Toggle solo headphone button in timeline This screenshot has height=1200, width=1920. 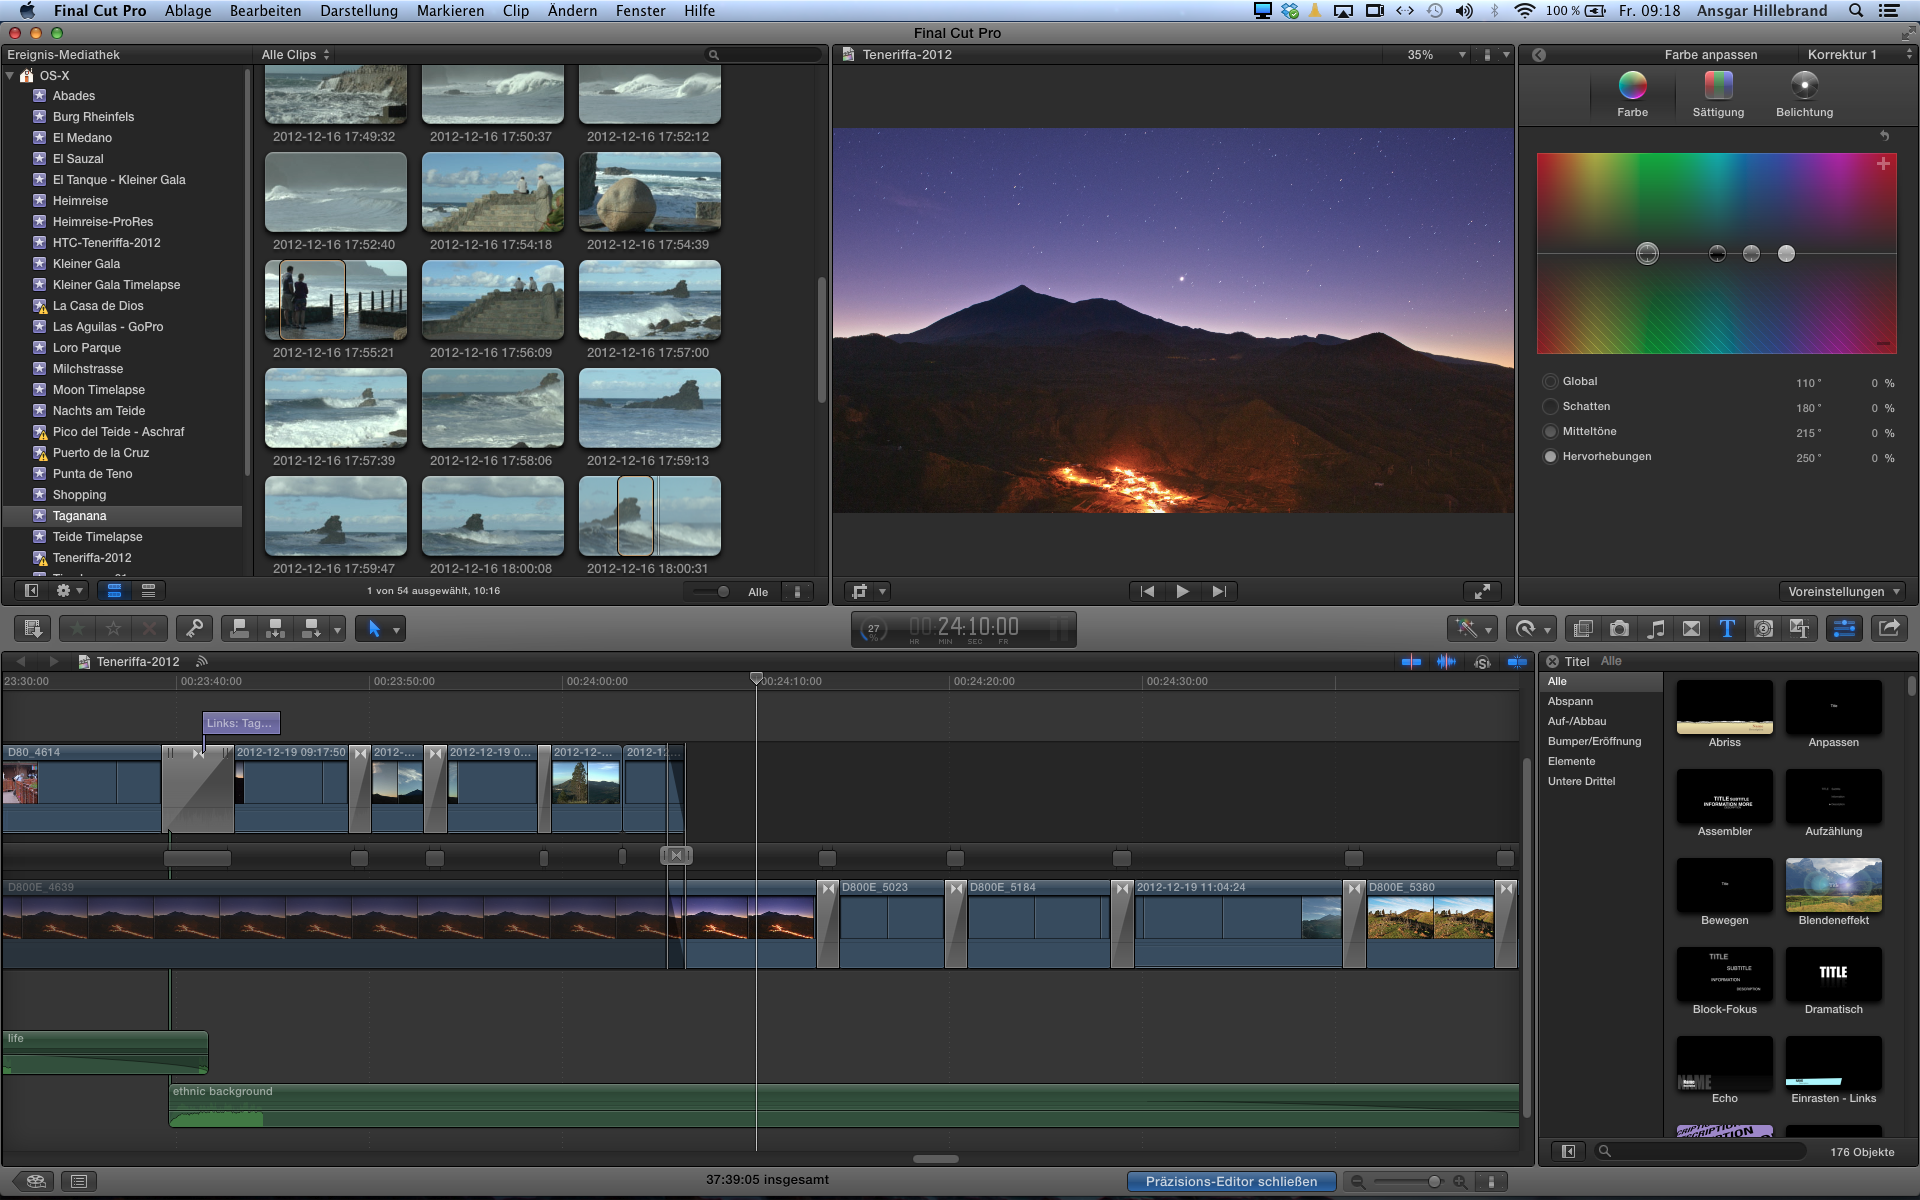(x=1482, y=662)
